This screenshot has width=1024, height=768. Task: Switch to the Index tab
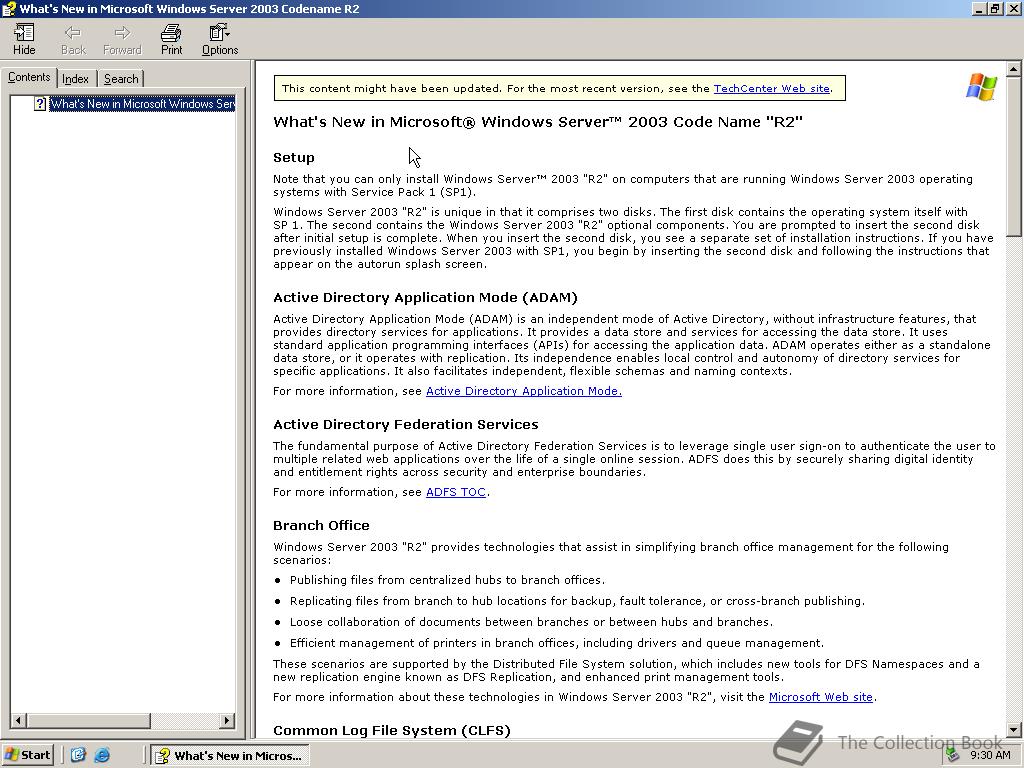(x=75, y=78)
